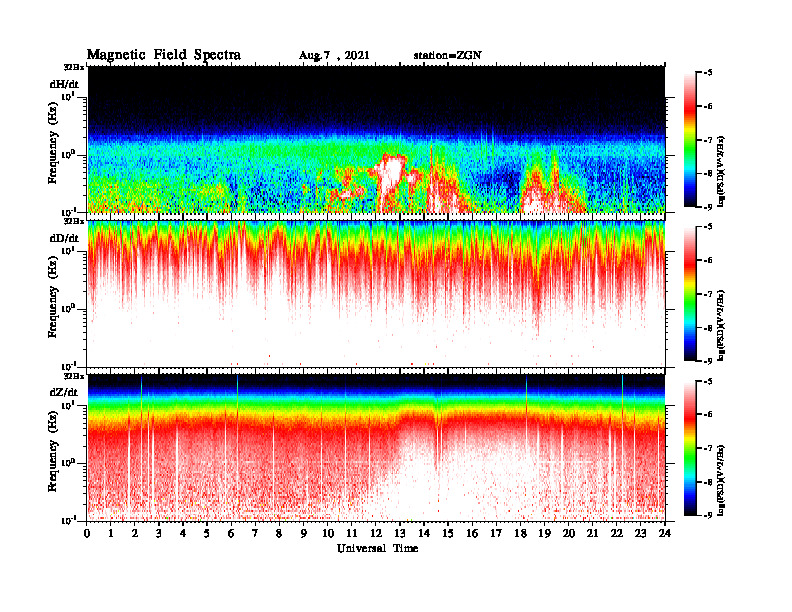
Task: Select the date label "Aug 7, 2021"
Action: (x=334, y=56)
